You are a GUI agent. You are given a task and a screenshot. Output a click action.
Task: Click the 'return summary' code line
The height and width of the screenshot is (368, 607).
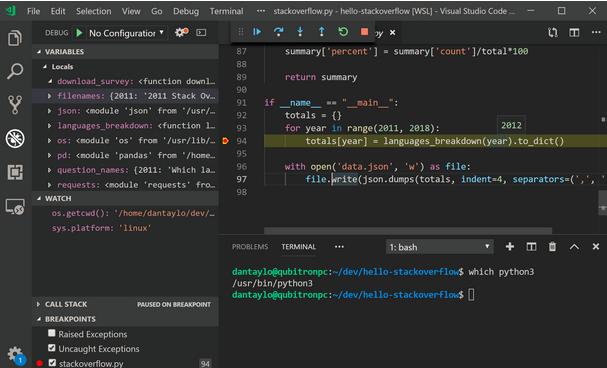point(321,77)
